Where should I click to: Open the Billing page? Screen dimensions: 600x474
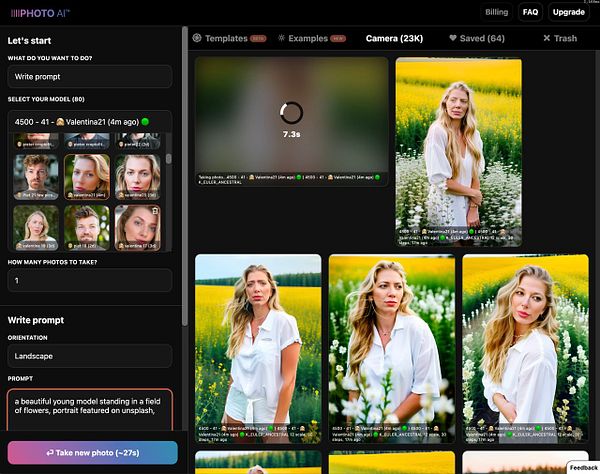(x=496, y=12)
